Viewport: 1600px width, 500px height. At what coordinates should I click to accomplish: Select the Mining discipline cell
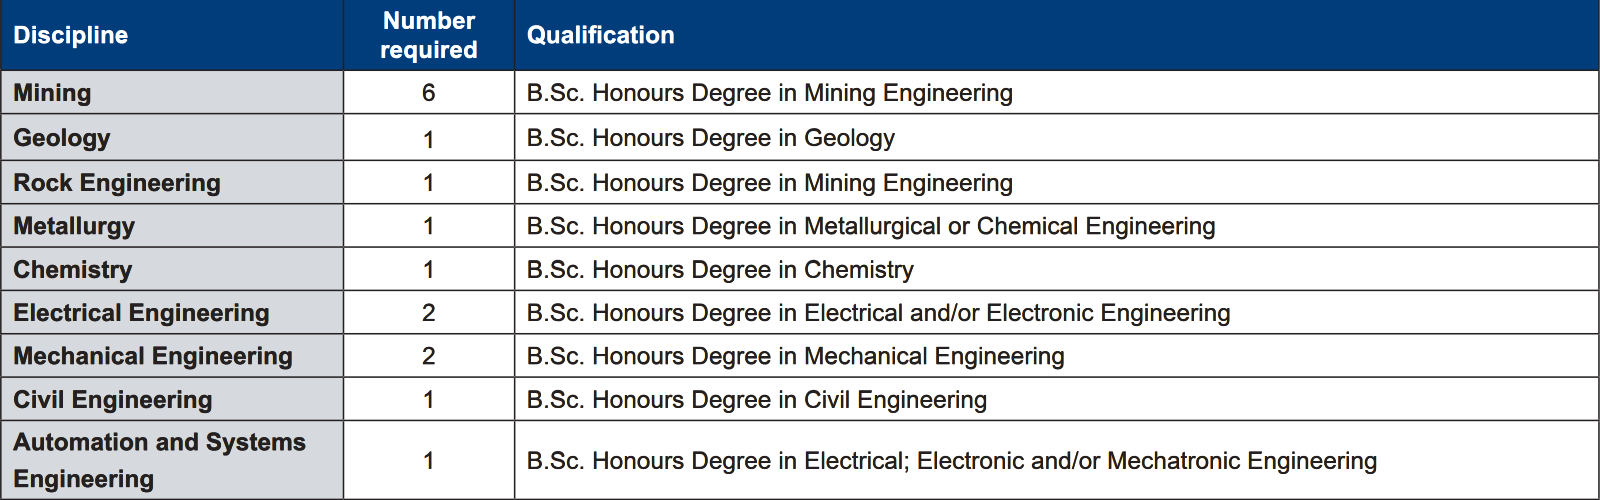pyautogui.click(x=172, y=92)
